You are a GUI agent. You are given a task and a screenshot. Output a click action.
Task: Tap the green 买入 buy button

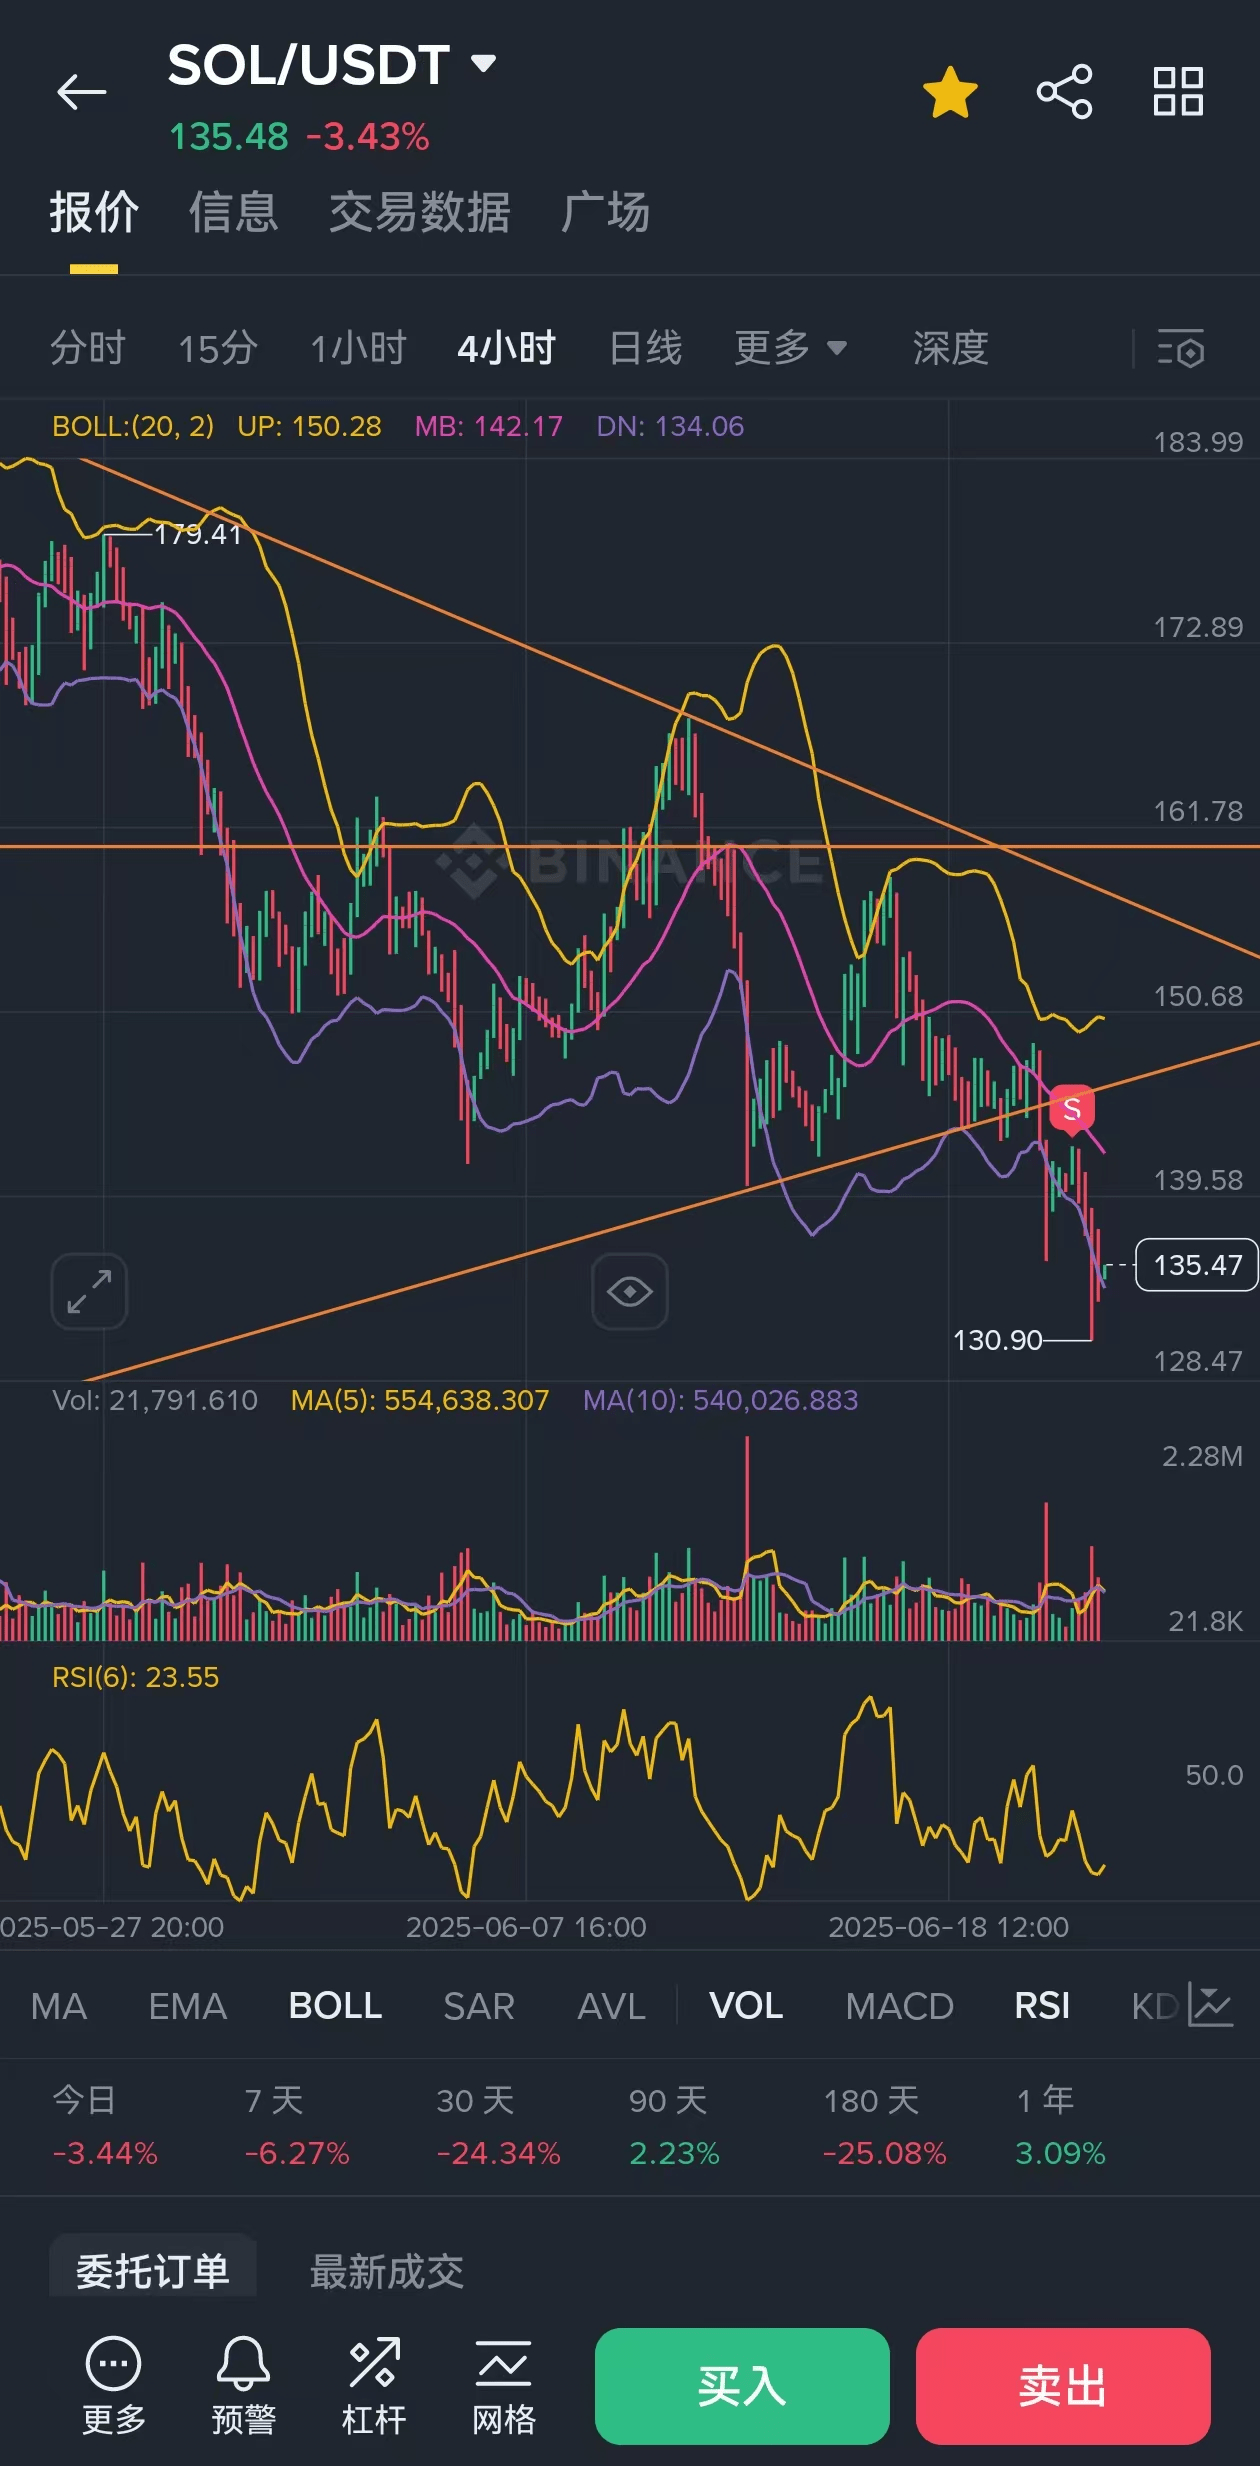point(742,2386)
